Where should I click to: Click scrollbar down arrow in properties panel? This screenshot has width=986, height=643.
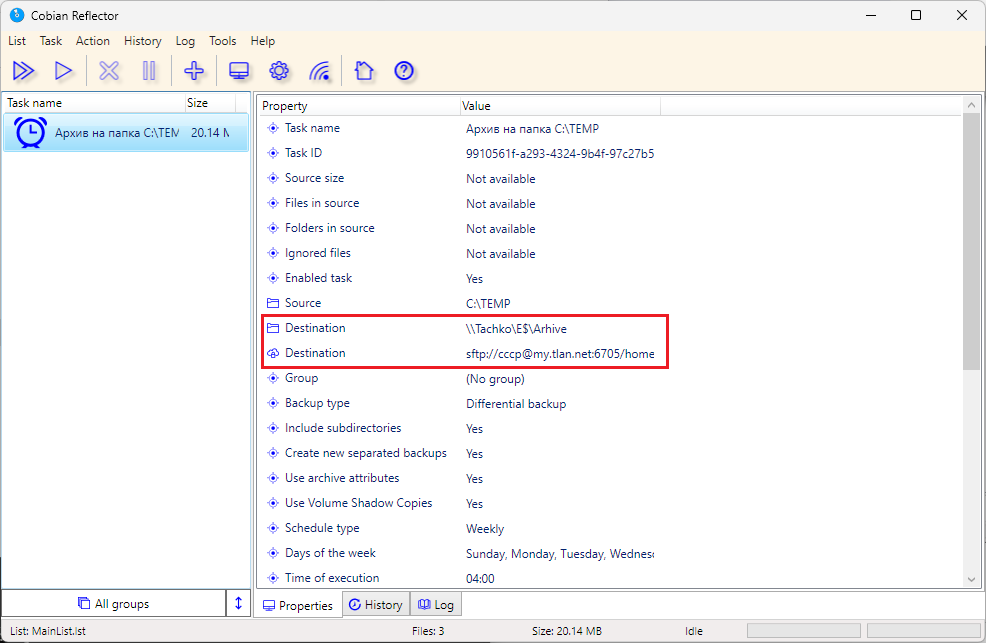pyautogui.click(x=972, y=579)
